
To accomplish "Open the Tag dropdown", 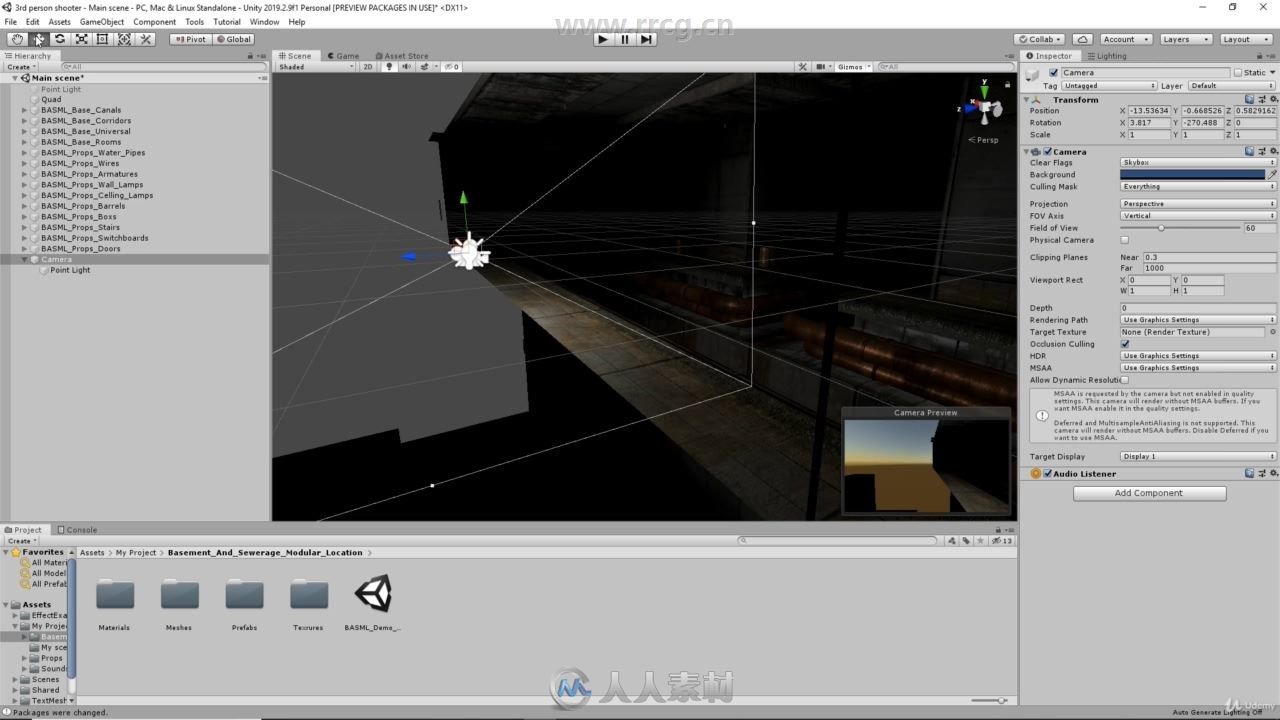I will click(x=1109, y=86).
